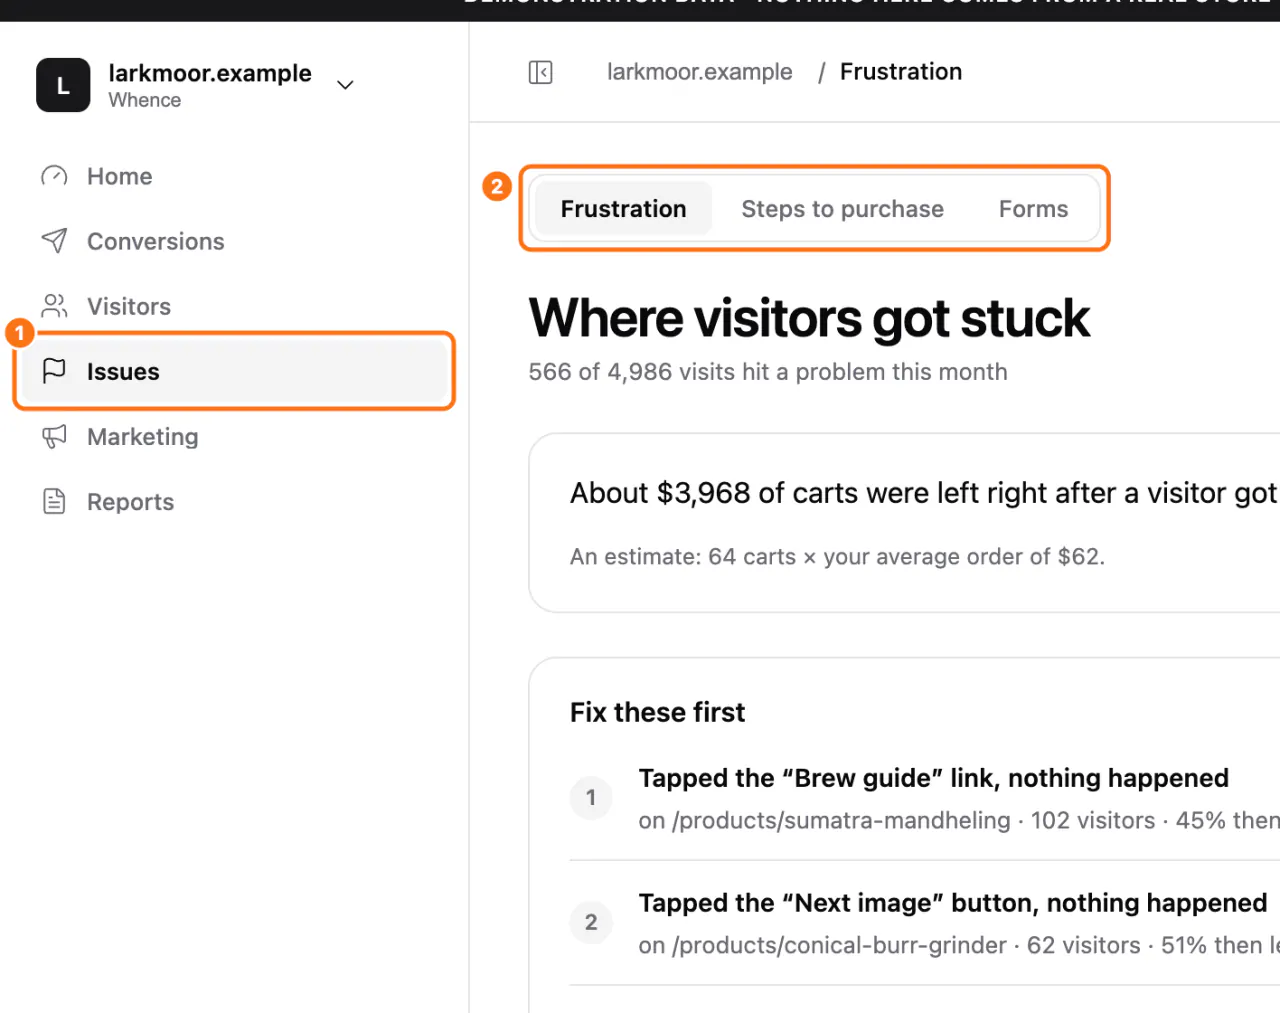Click the Frustration breadcrumb
The height and width of the screenshot is (1013, 1280).
coord(901,72)
